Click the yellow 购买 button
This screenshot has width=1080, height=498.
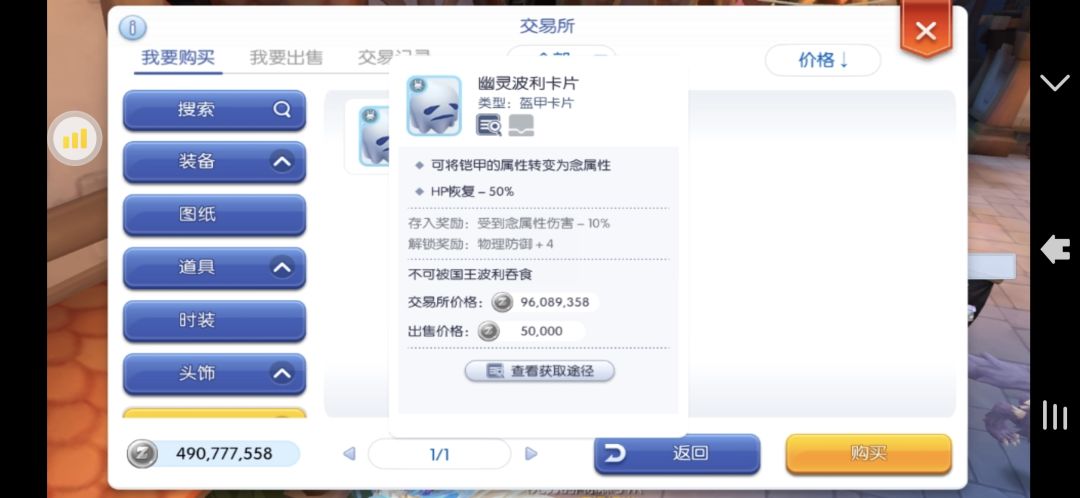click(x=869, y=453)
